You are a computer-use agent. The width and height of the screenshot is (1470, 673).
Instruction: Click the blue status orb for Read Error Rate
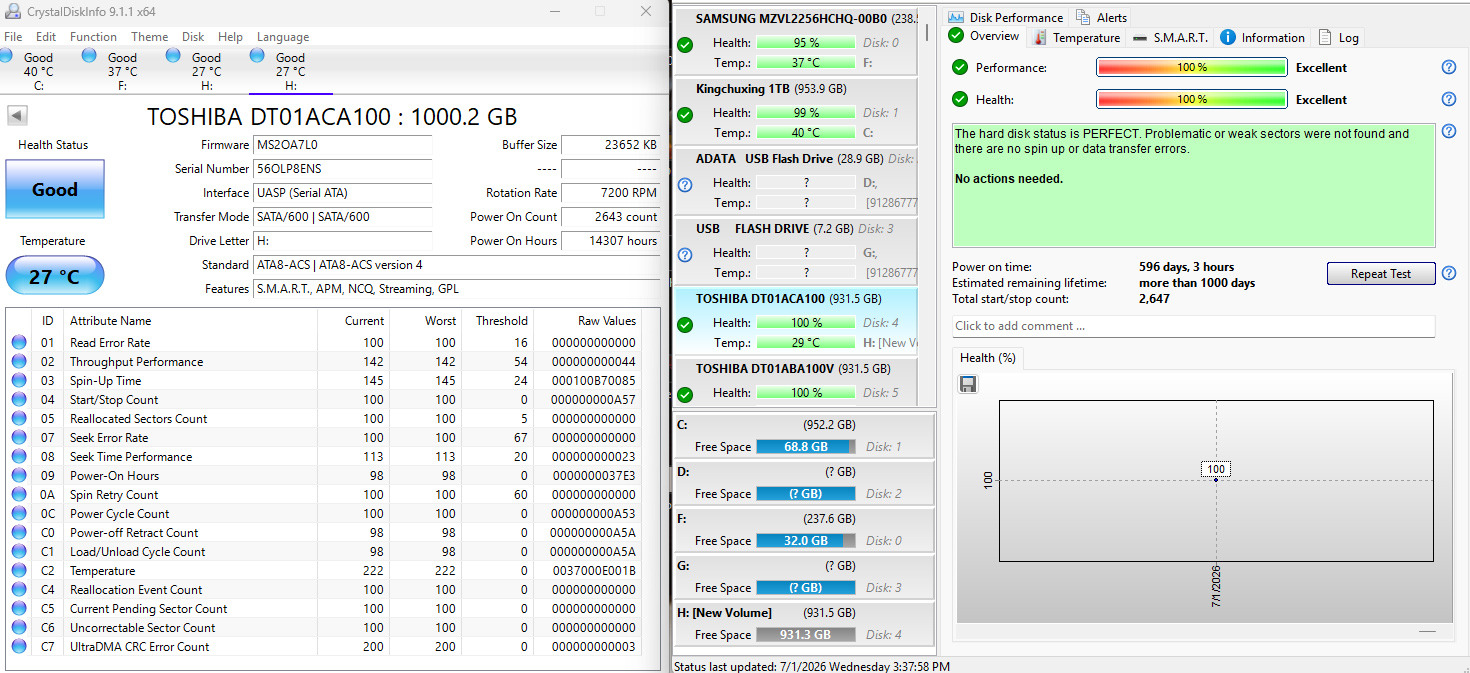(18, 343)
